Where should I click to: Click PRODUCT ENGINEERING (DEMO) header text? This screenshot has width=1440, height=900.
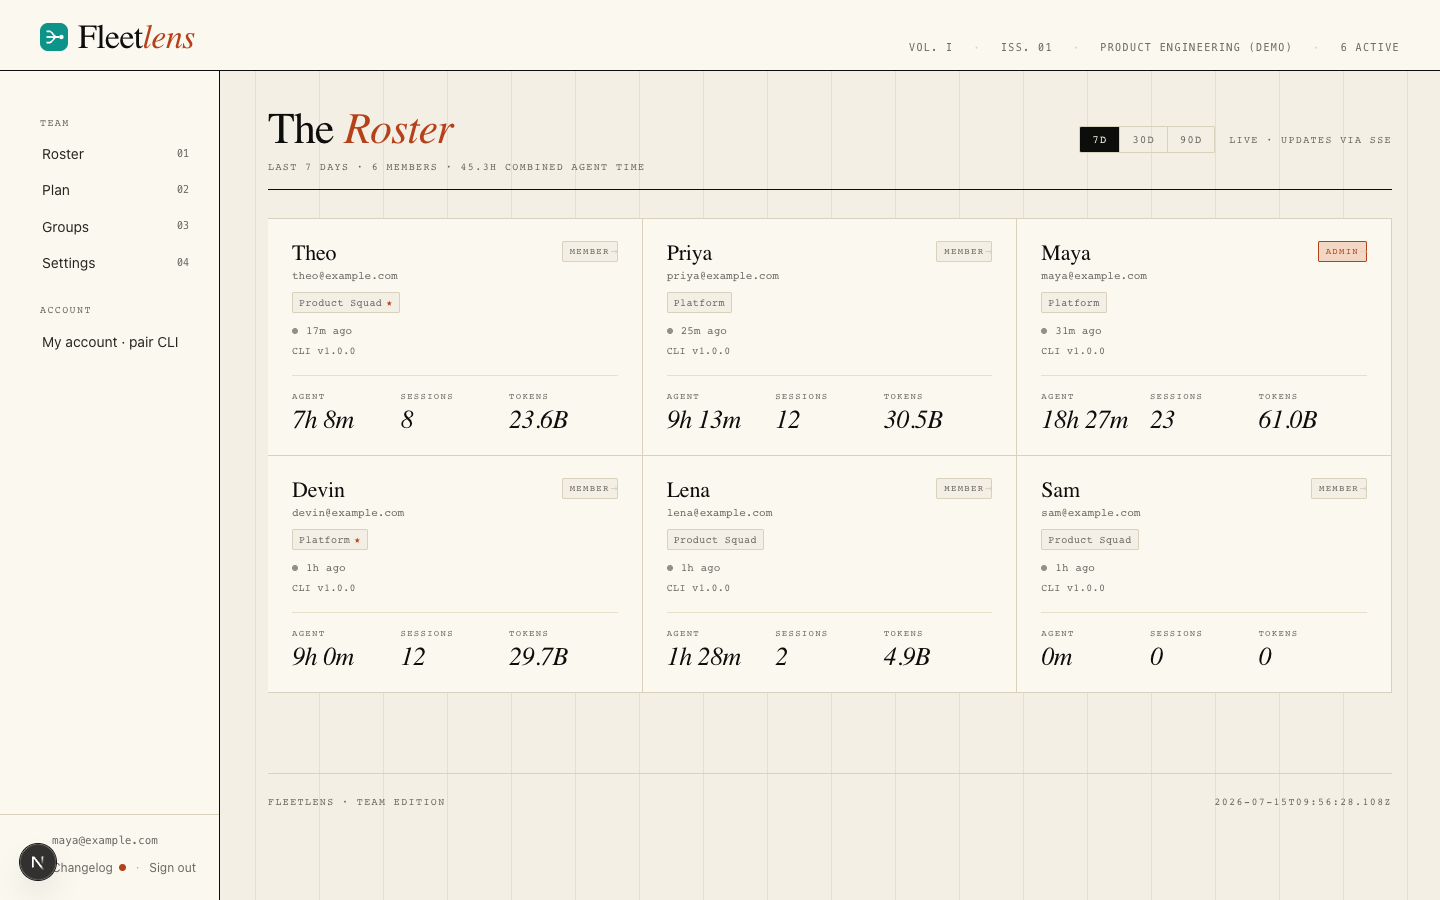point(1196,47)
